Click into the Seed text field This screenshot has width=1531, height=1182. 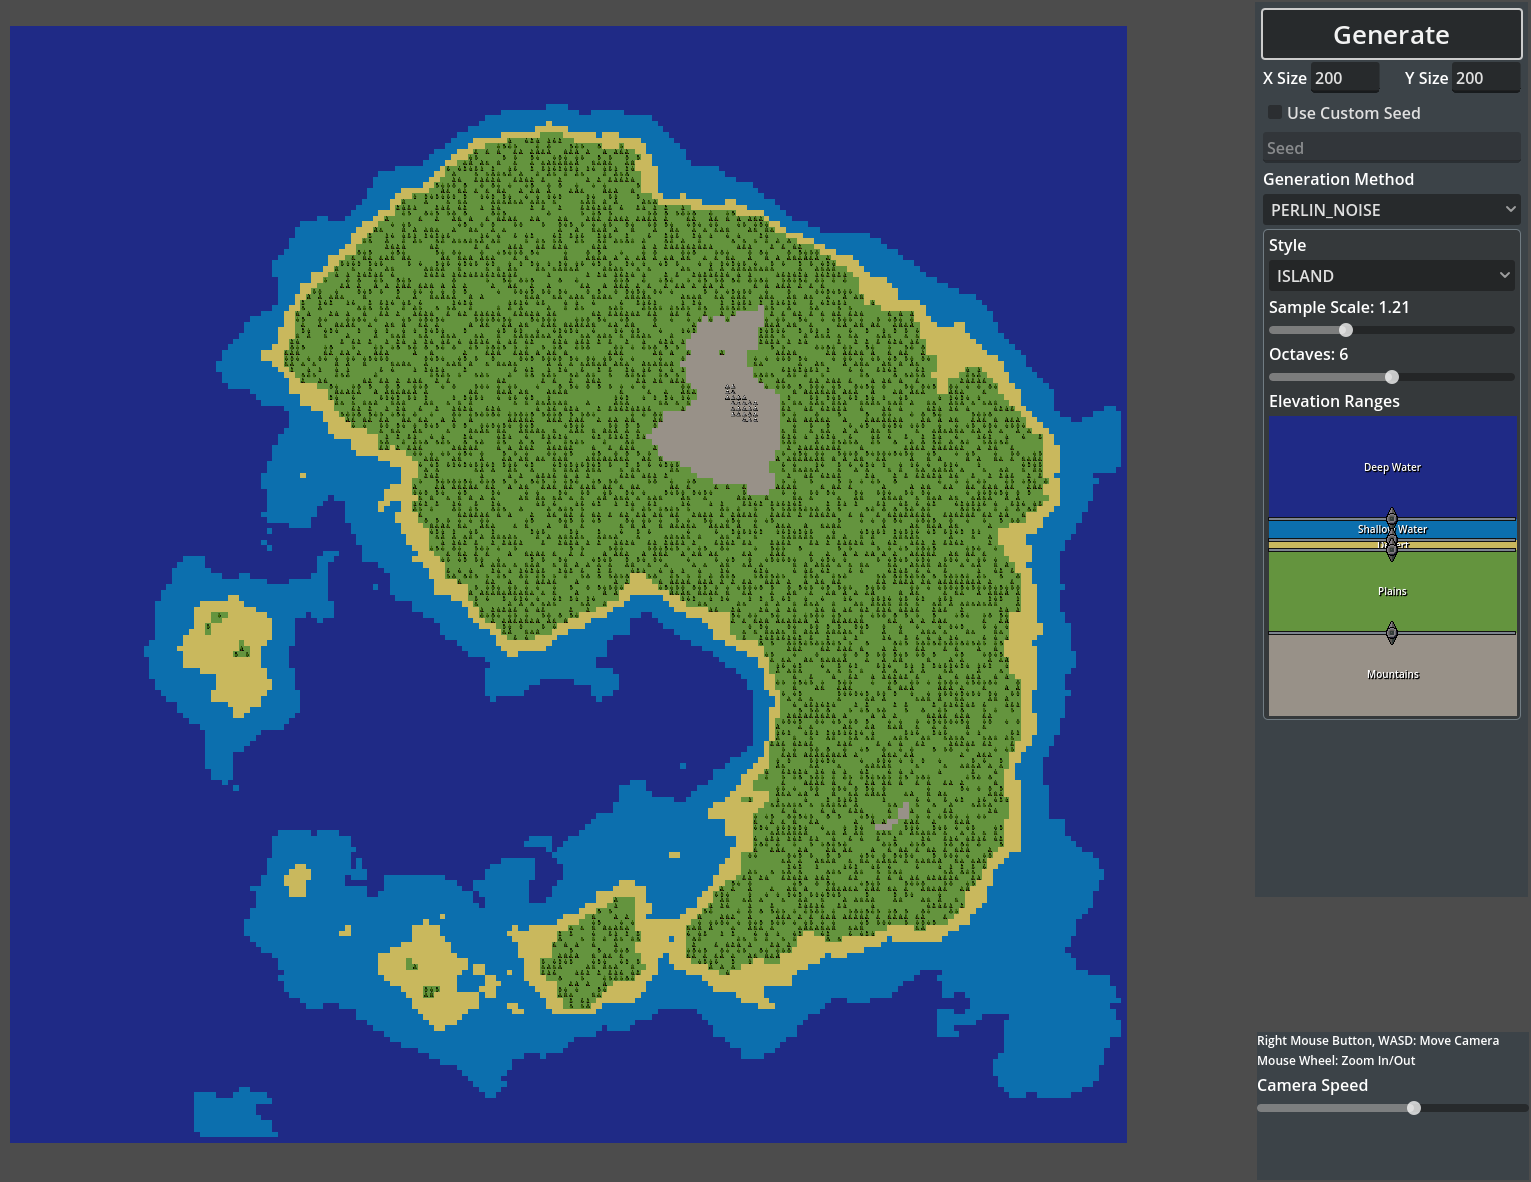pos(1390,148)
